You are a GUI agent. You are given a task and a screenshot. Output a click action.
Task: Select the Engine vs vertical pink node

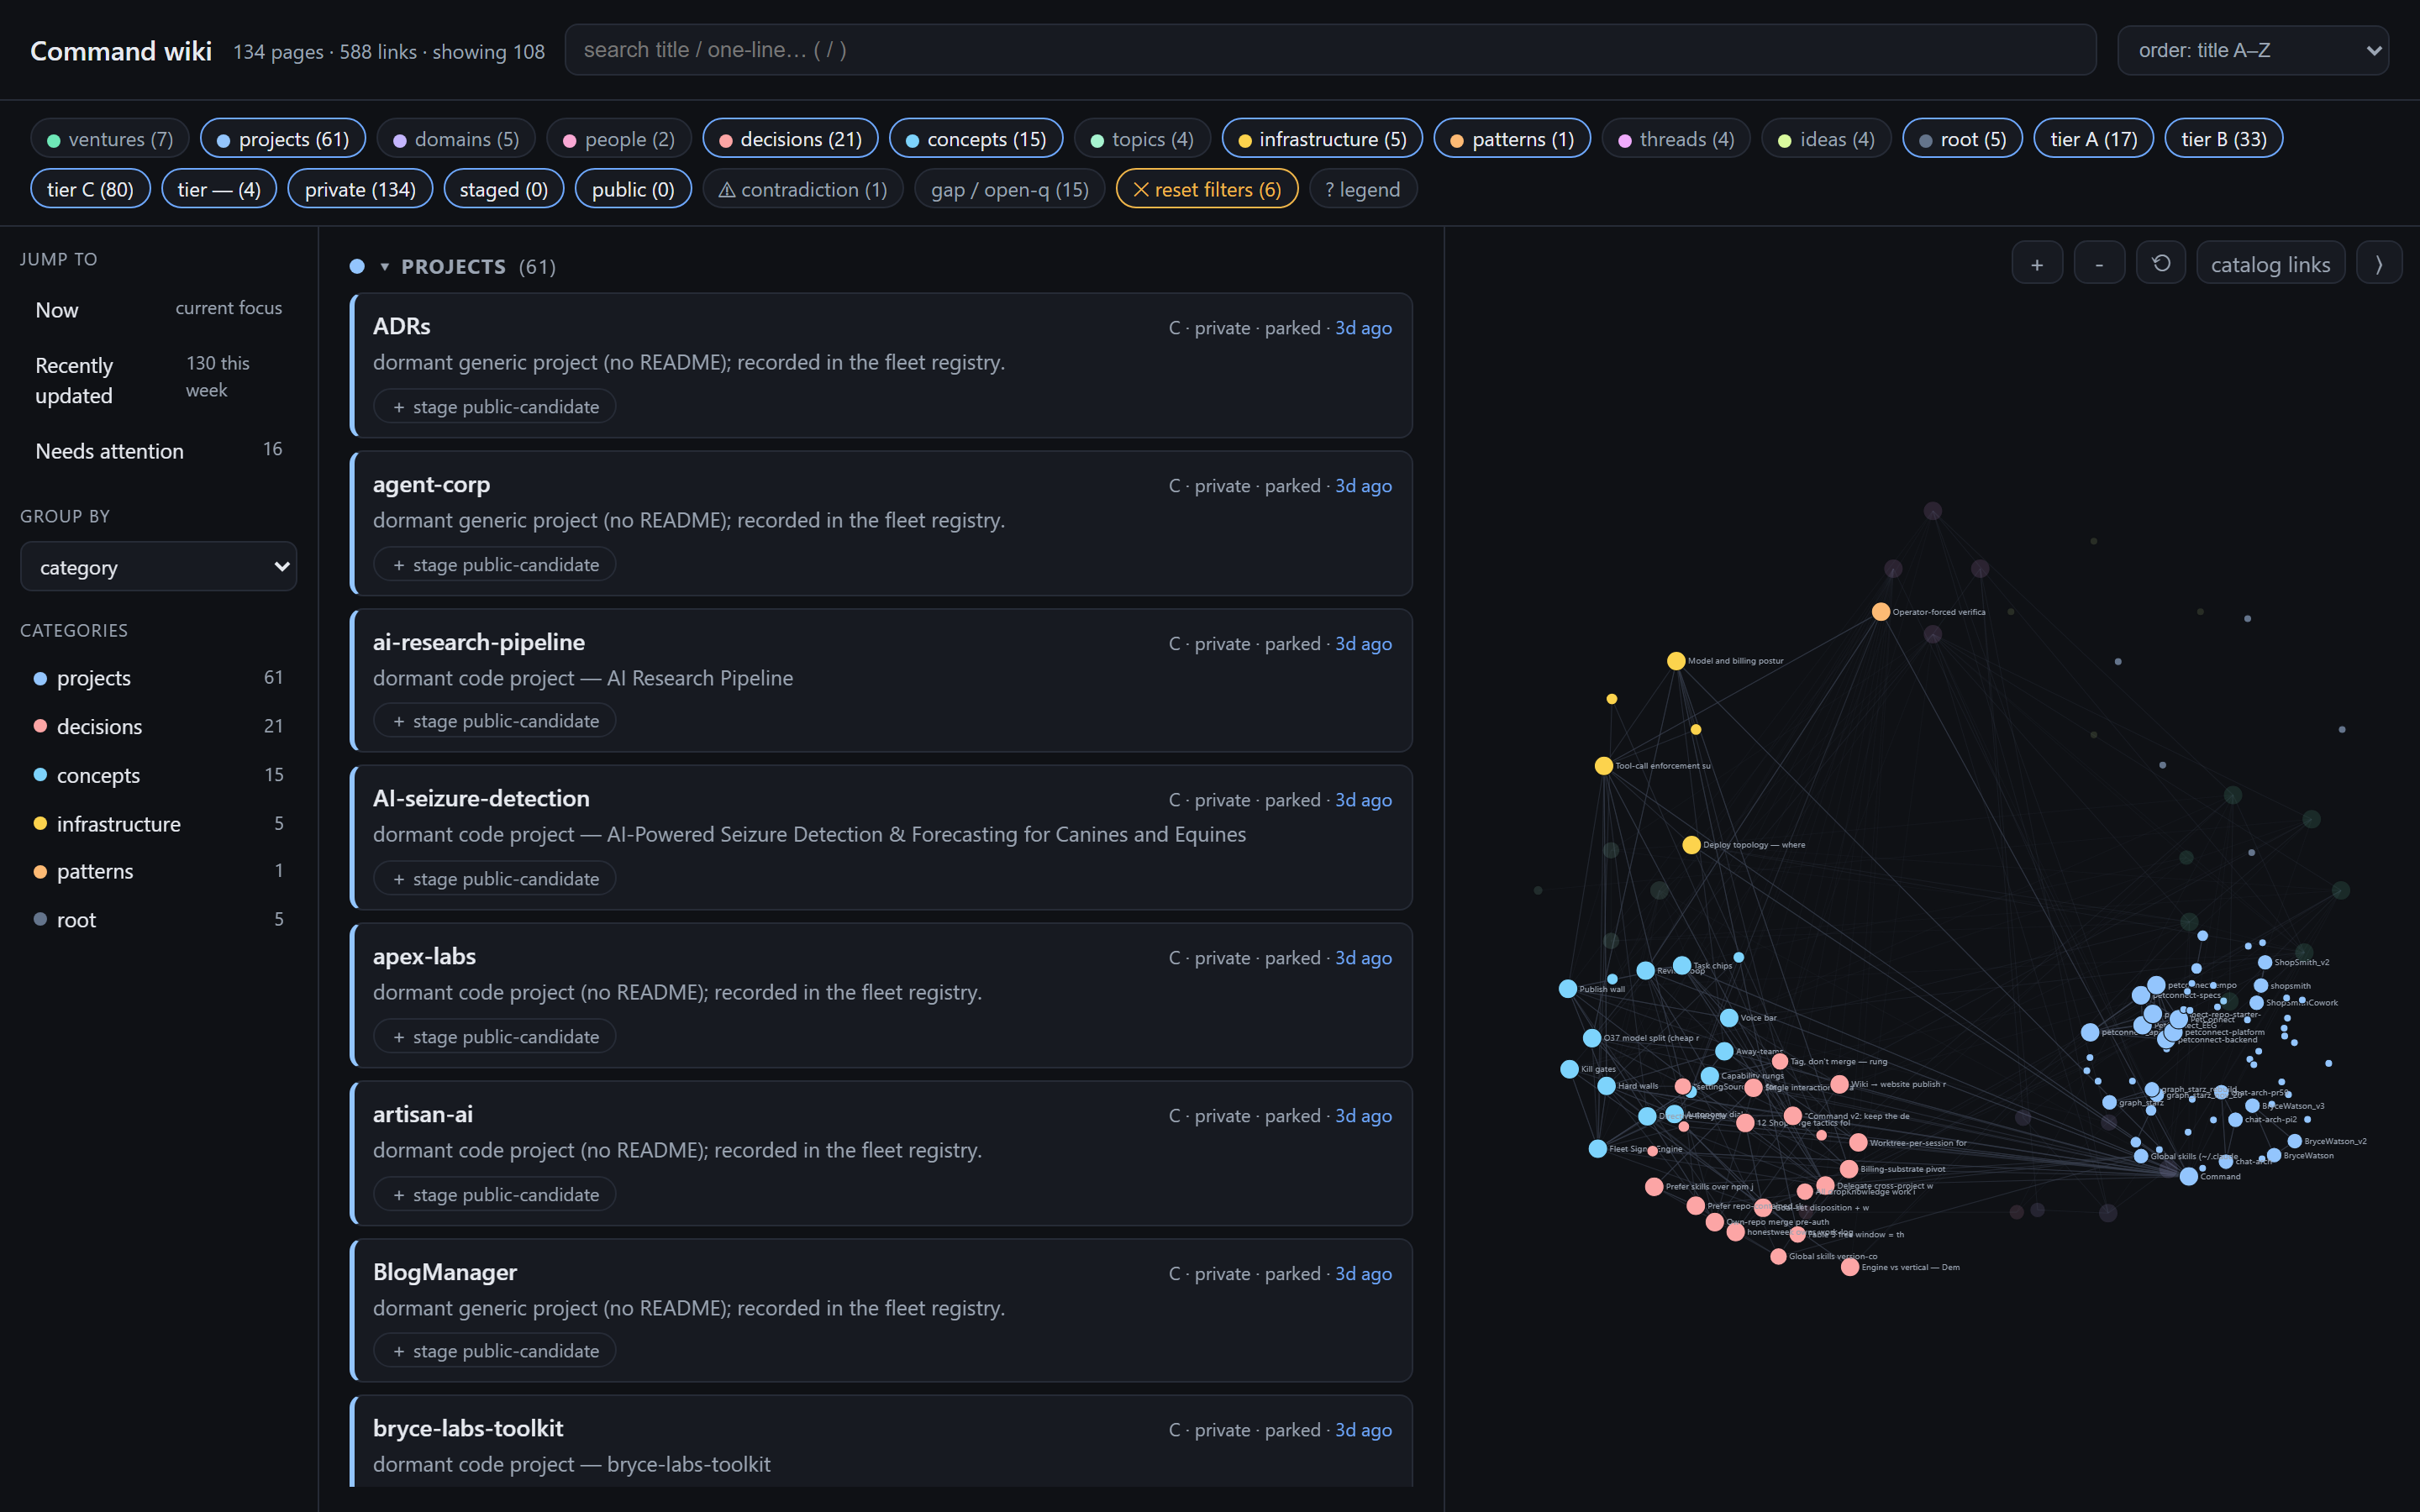[1850, 1266]
